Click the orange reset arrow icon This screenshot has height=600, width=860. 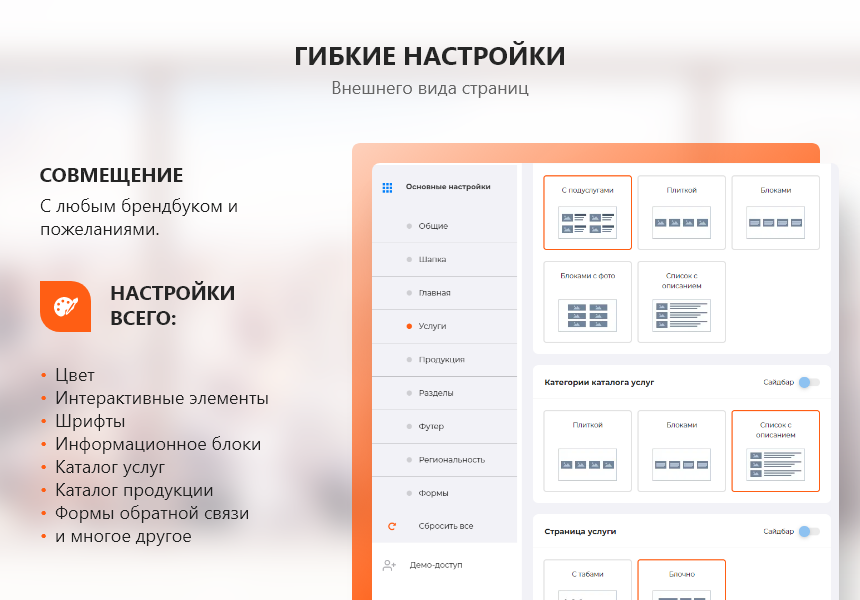pyautogui.click(x=391, y=526)
